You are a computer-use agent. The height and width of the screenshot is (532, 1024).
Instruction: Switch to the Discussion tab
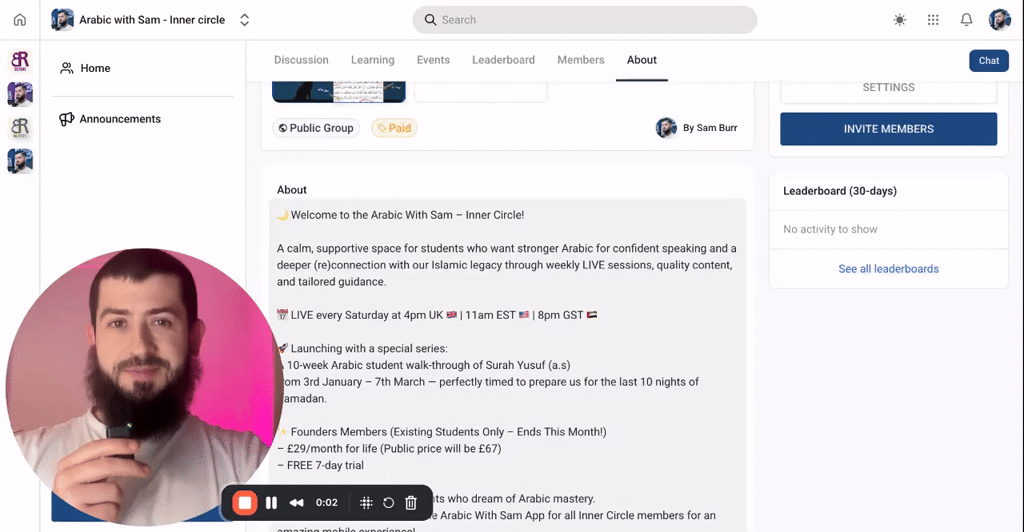click(301, 60)
